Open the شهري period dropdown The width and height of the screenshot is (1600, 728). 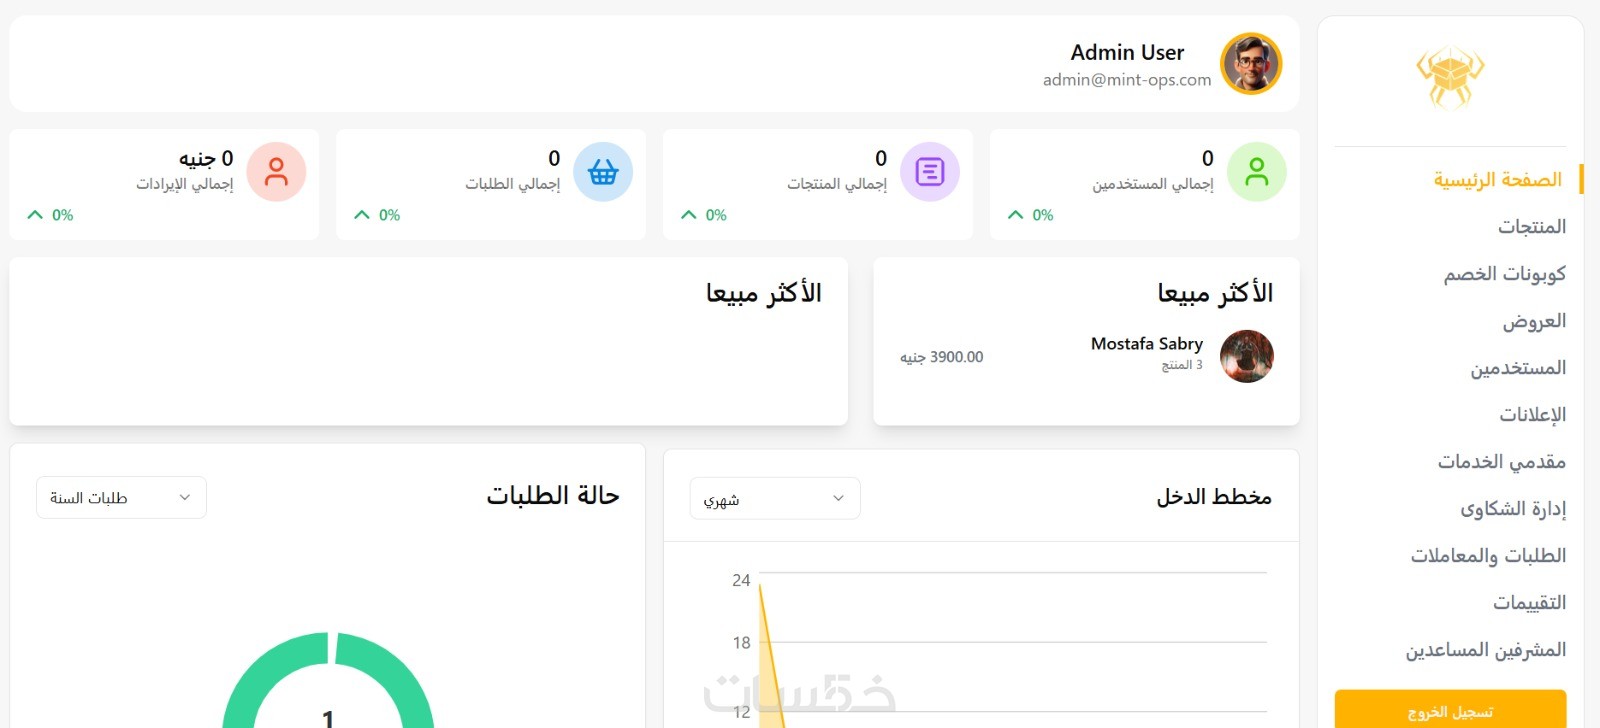[x=775, y=498]
